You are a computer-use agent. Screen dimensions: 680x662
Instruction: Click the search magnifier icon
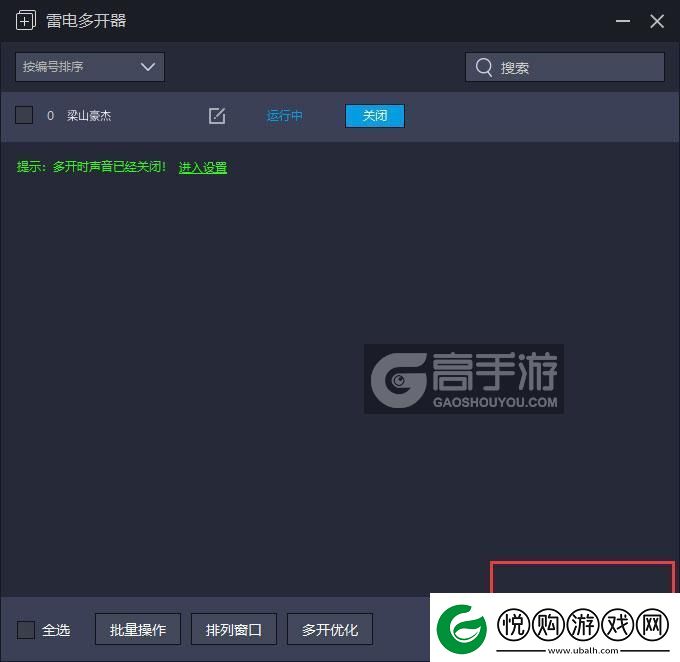tap(484, 67)
